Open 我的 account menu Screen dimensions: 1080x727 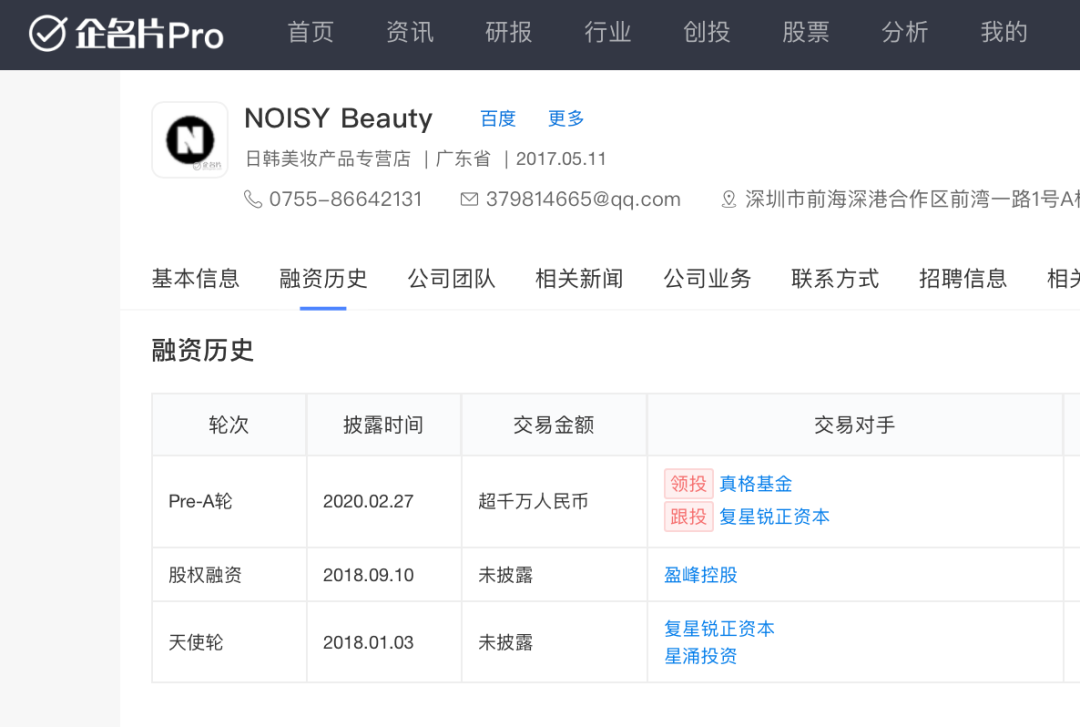pos(1004,33)
